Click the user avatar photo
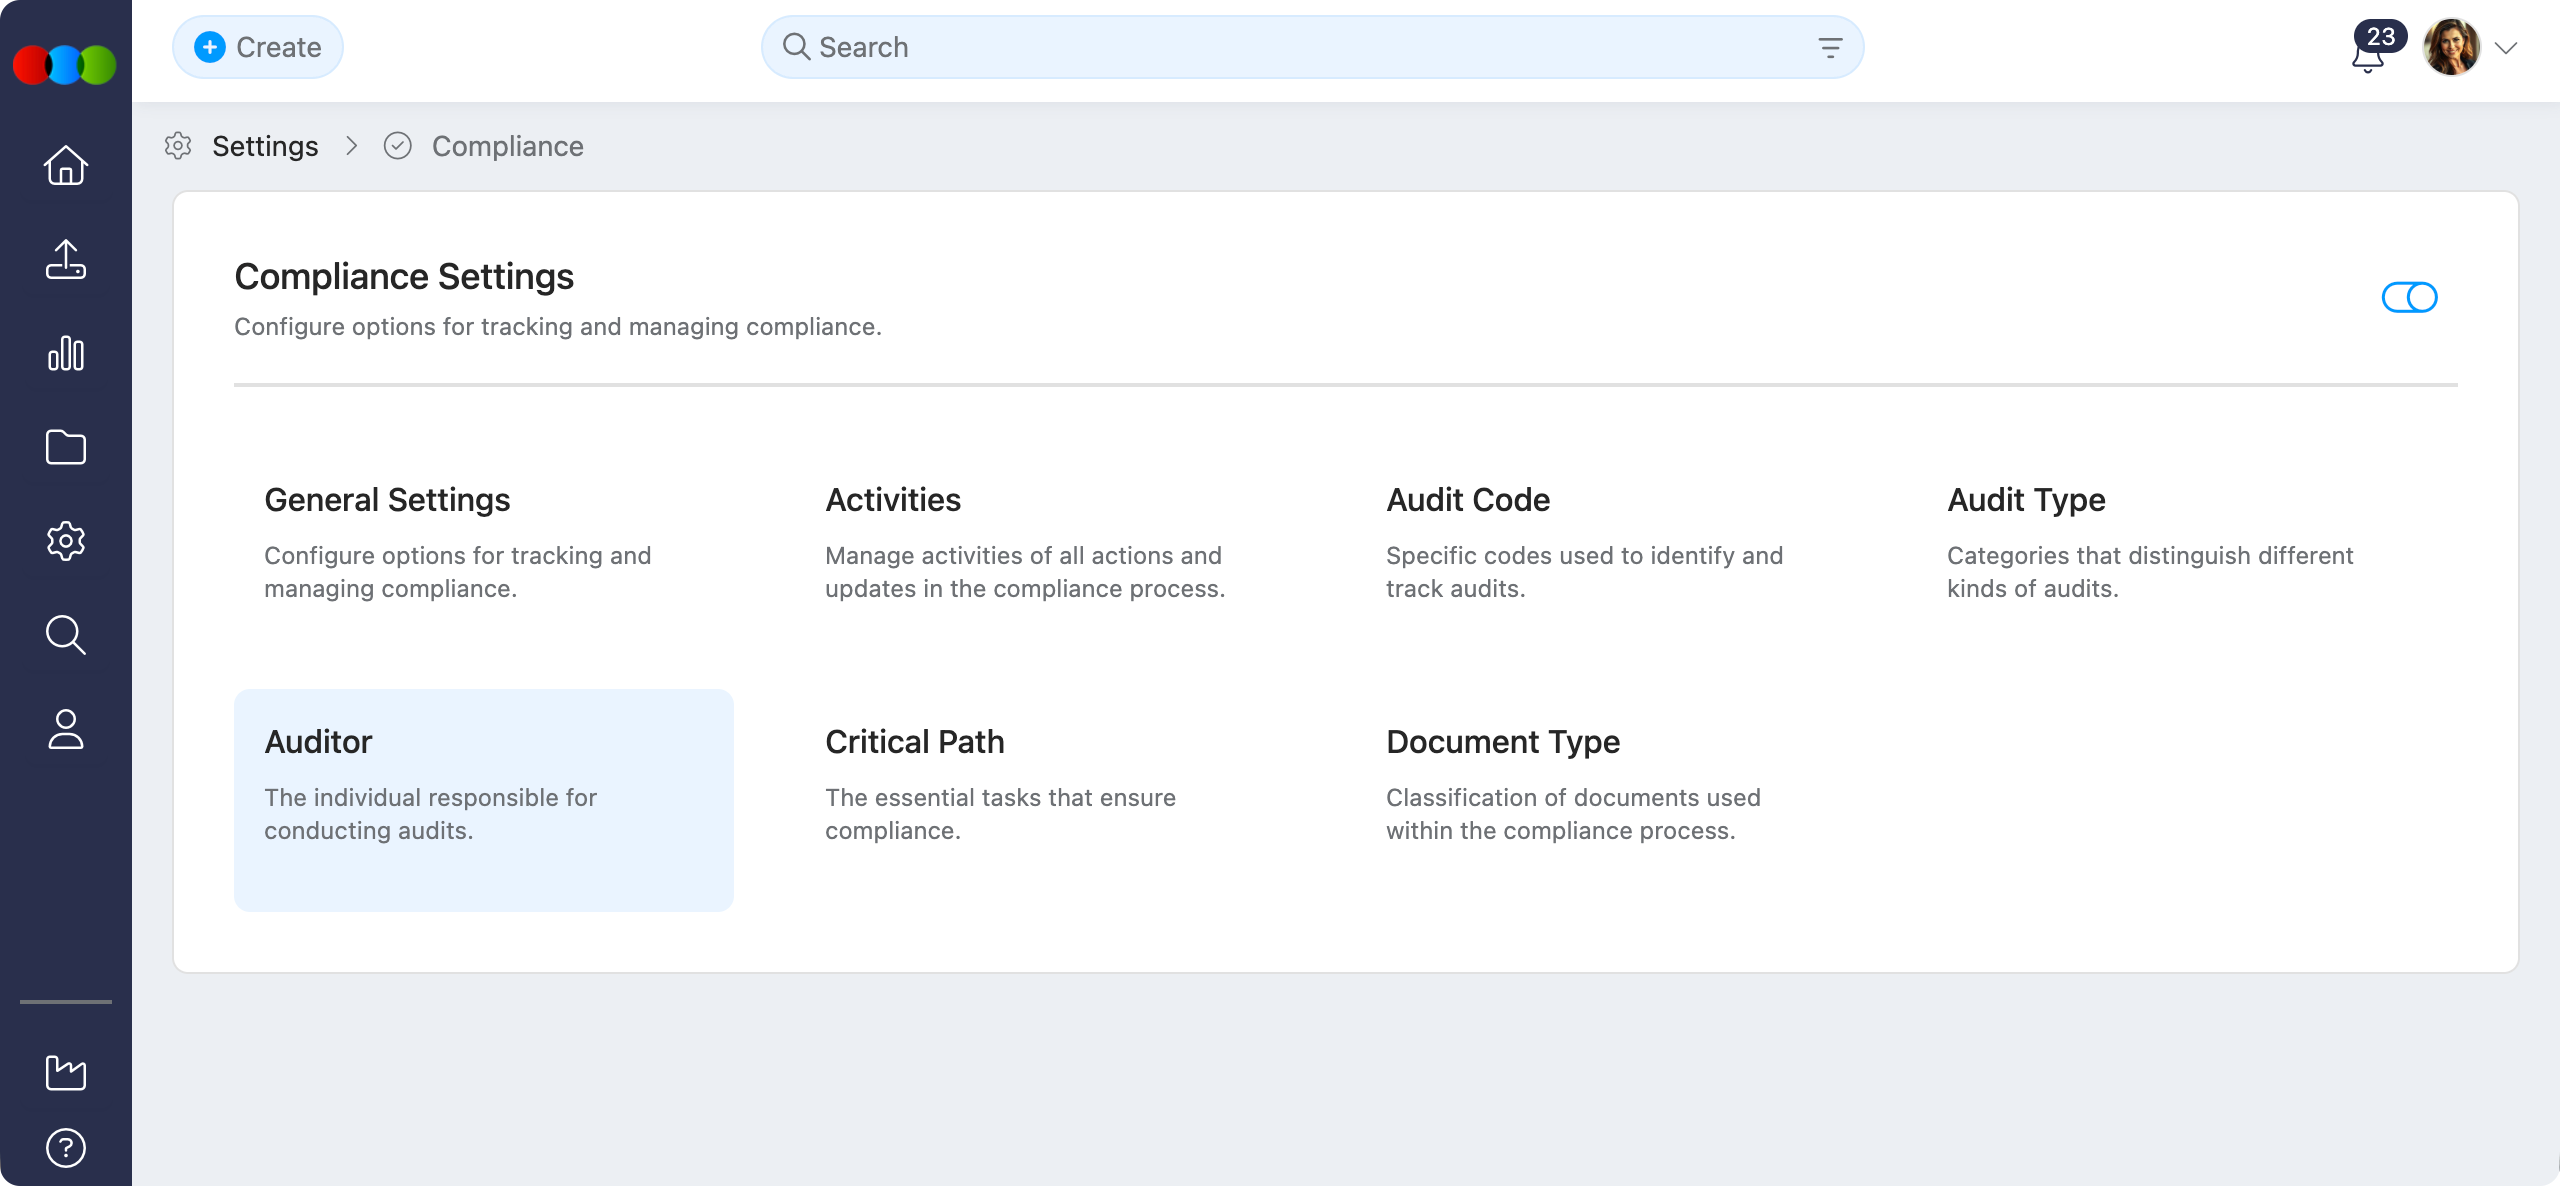 point(2451,47)
